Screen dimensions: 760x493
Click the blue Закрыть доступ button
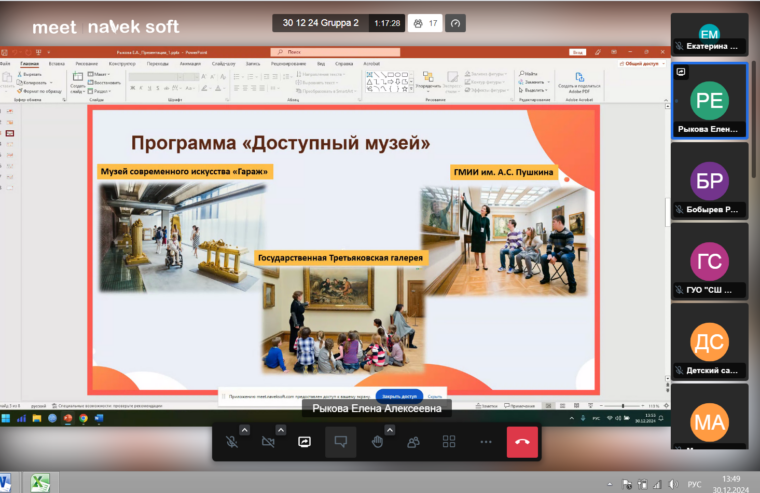[398, 395]
